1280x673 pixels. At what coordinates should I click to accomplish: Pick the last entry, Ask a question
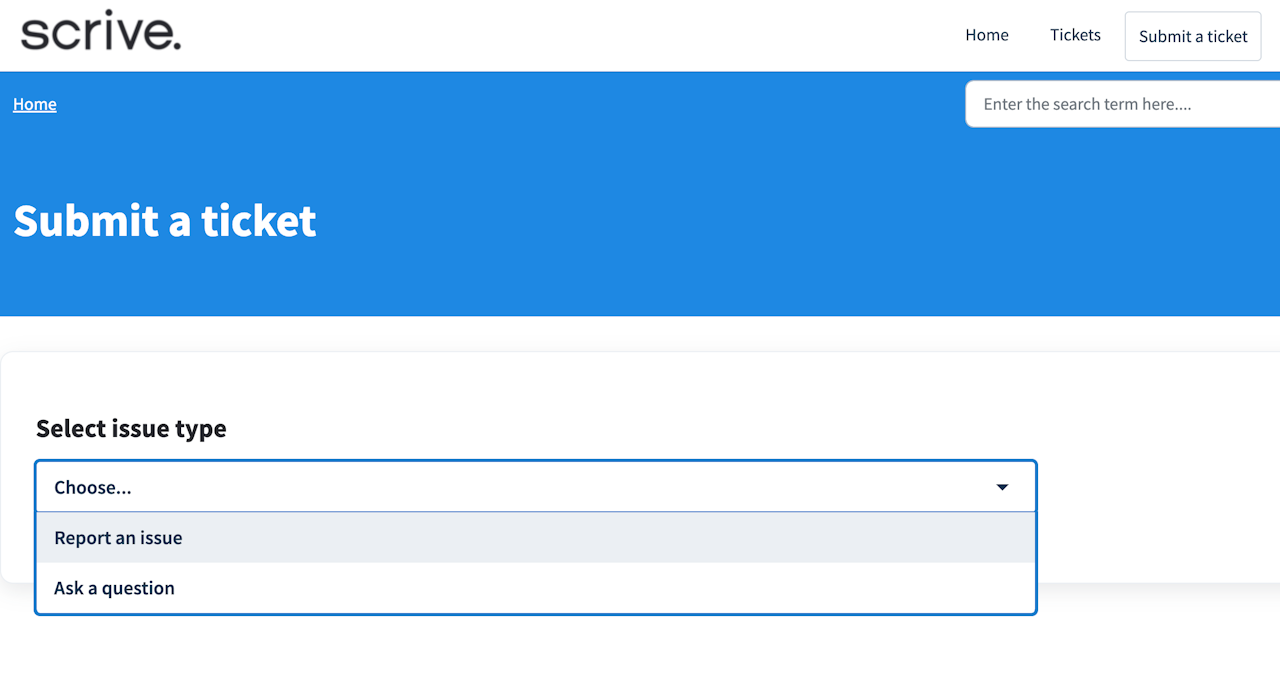tap(535, 588)
